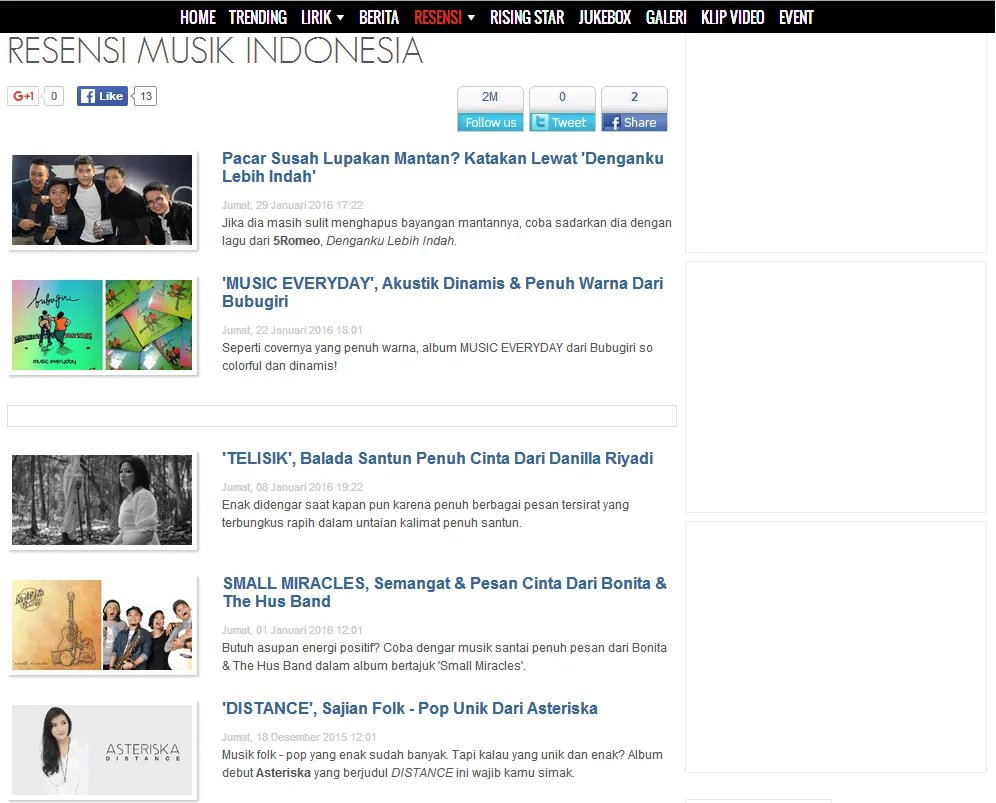Navigate to RISING STAR page
Screen dimensions: 996x803
(x=526, y=17)
